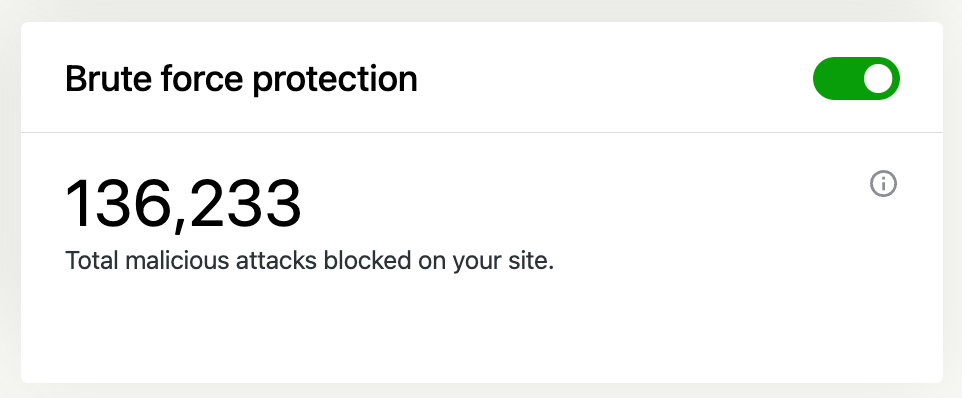Select the digits "136" in the counter
The height and width of the screenshot is (398, 962).
117,204
